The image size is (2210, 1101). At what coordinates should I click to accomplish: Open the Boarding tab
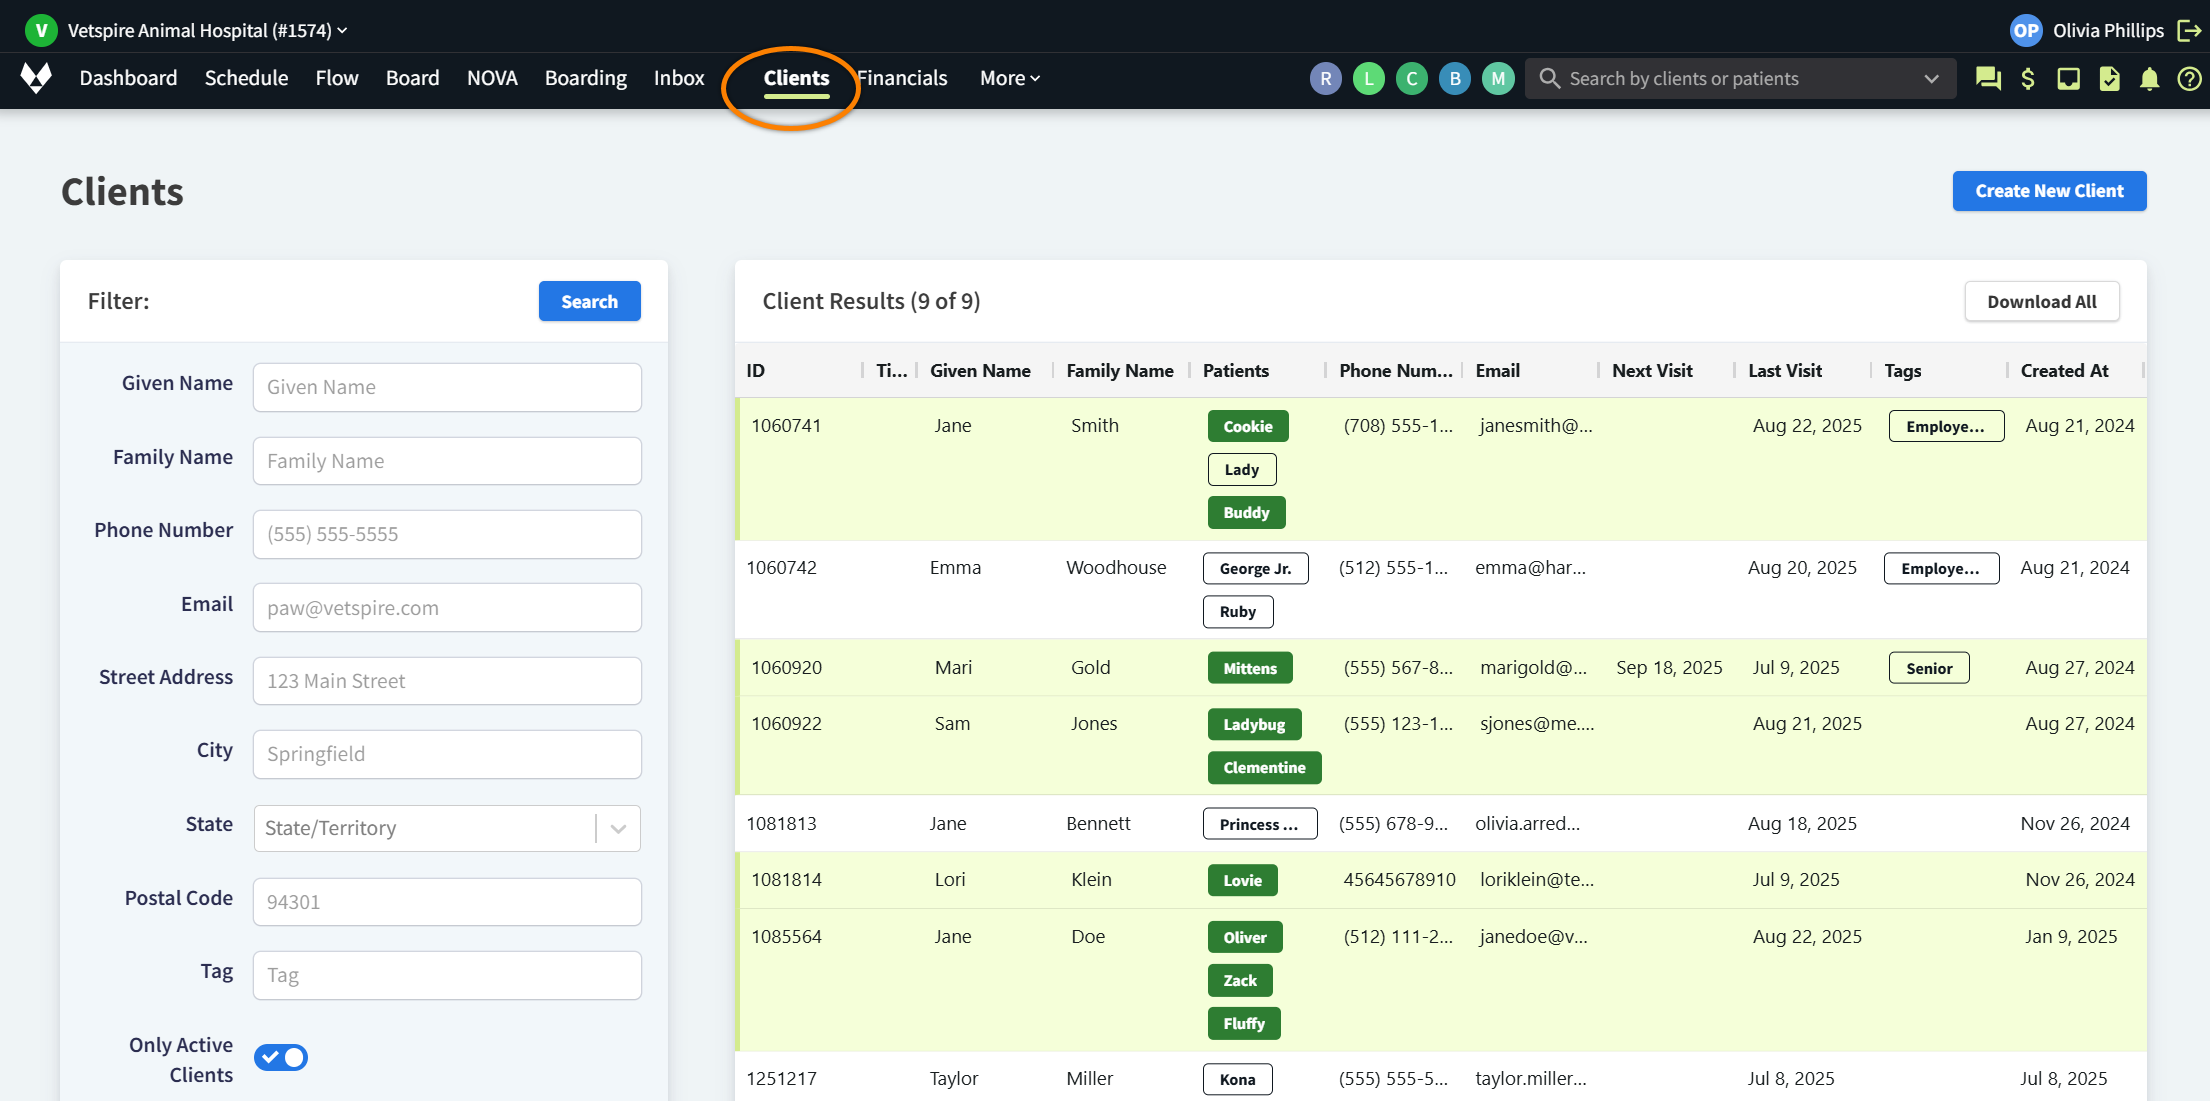click(585, 78)
